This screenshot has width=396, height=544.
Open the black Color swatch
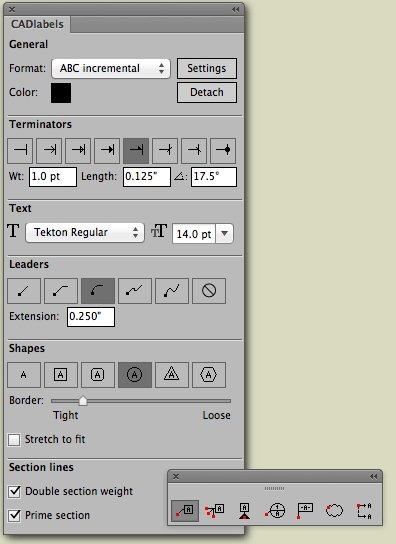point(61,93)
